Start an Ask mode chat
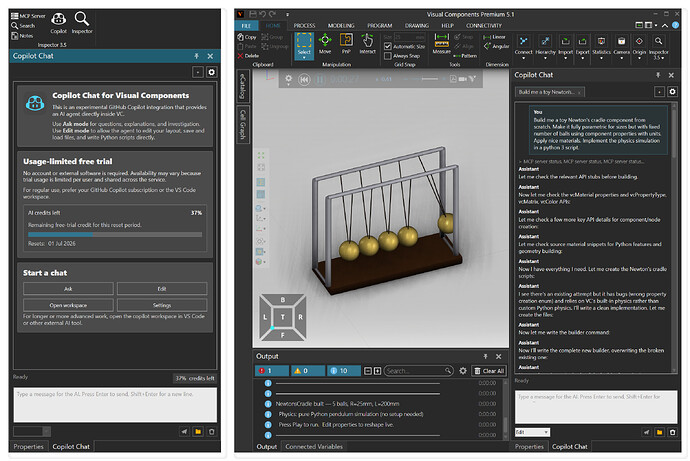The width and height of the screenshot is (690, 461). (68, 289)
